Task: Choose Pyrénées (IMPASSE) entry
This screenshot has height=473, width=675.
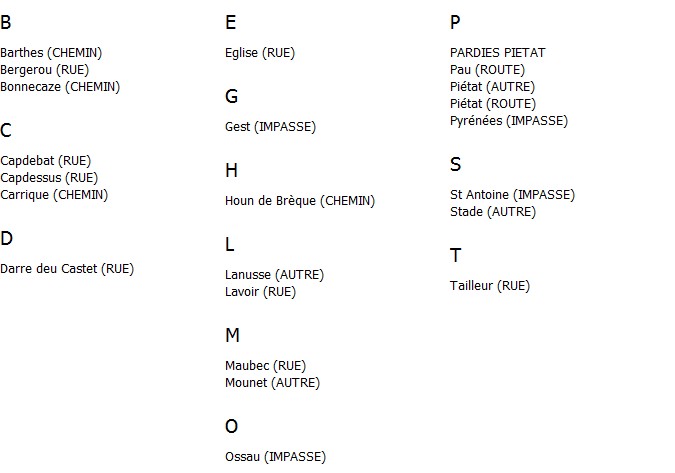Action: click(509, 121)
